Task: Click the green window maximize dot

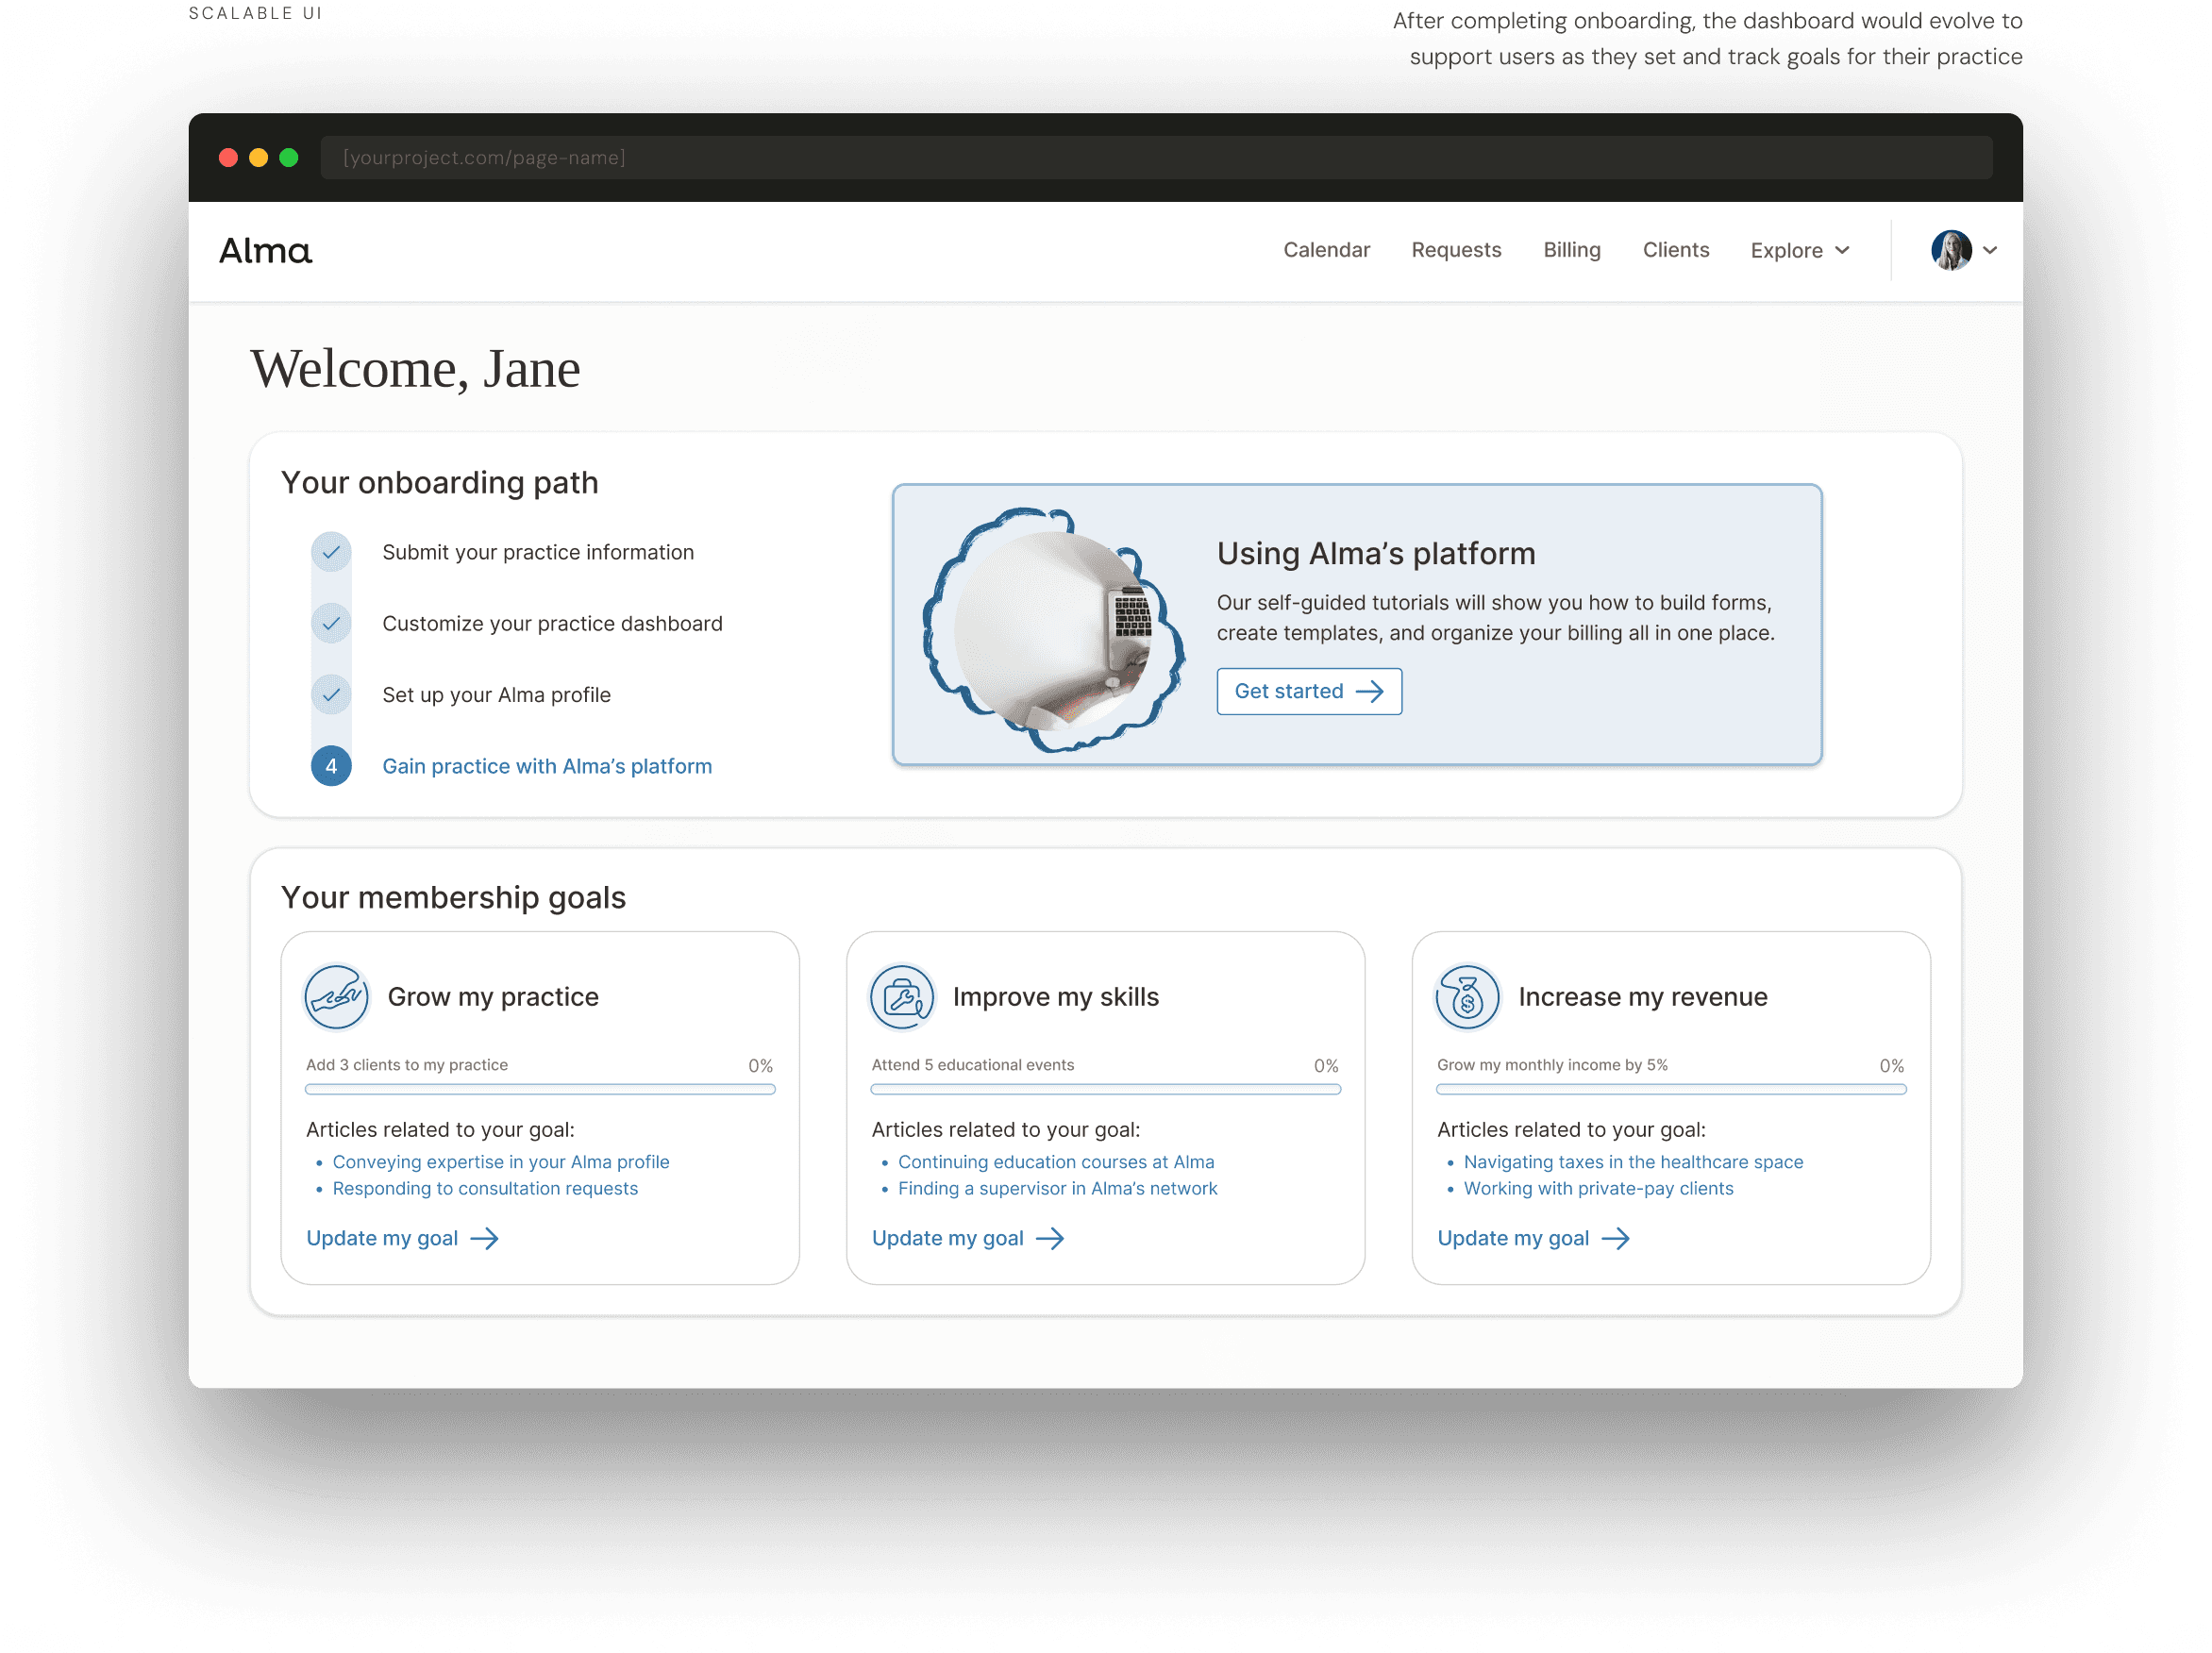Action: [289, 158]
